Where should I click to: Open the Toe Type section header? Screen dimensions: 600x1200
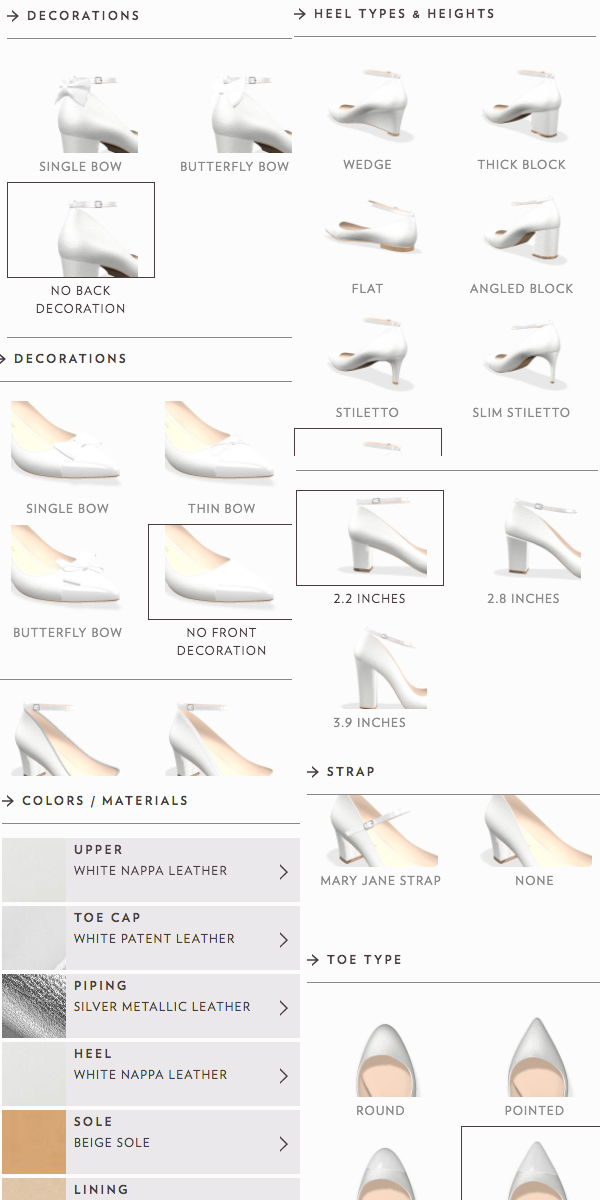click(355, 960)
